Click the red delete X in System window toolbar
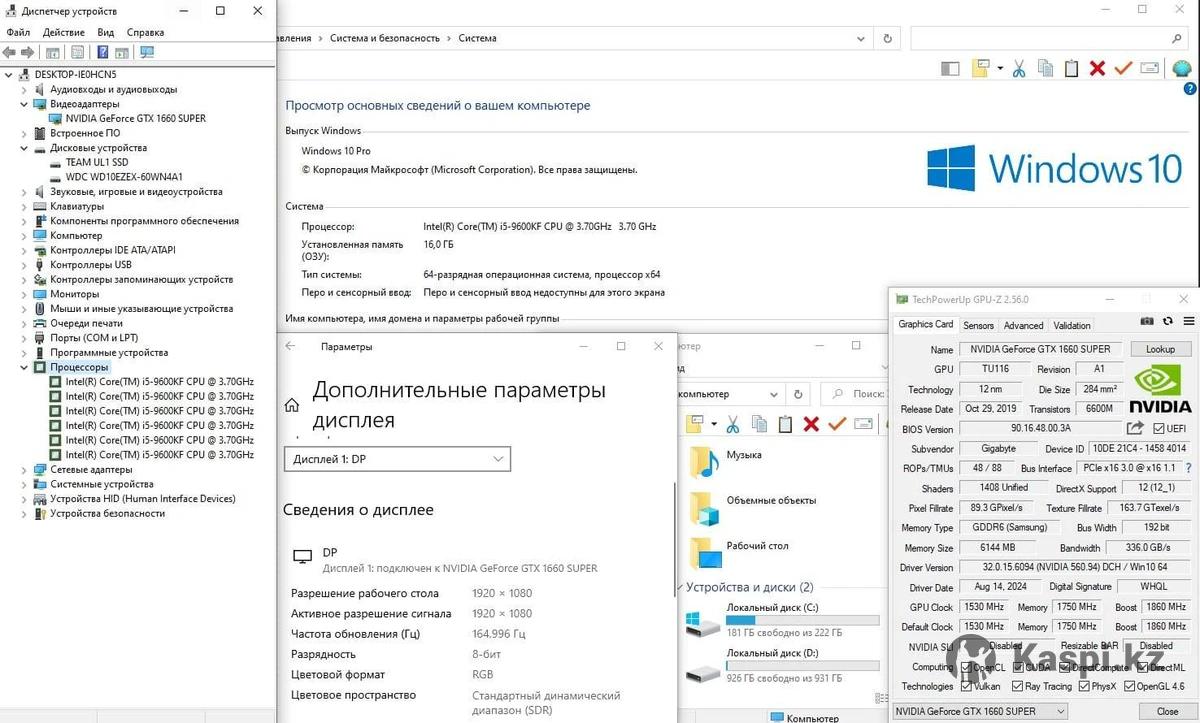The width and height of the screenshot is (1200, 723). [1097, 68]
